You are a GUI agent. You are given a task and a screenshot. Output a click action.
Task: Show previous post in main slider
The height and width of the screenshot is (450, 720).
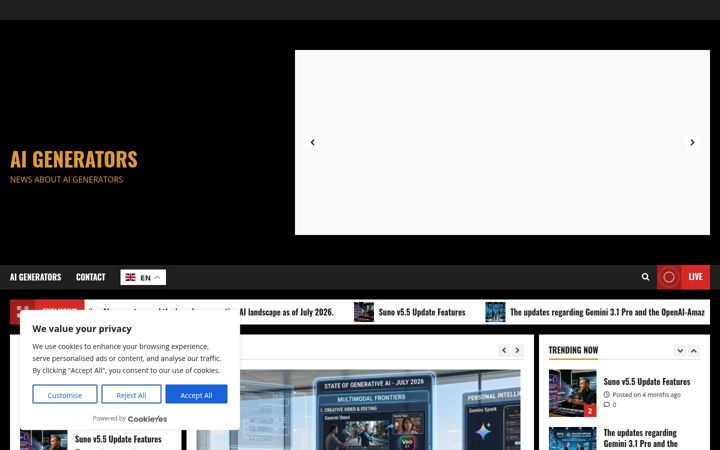504,350
